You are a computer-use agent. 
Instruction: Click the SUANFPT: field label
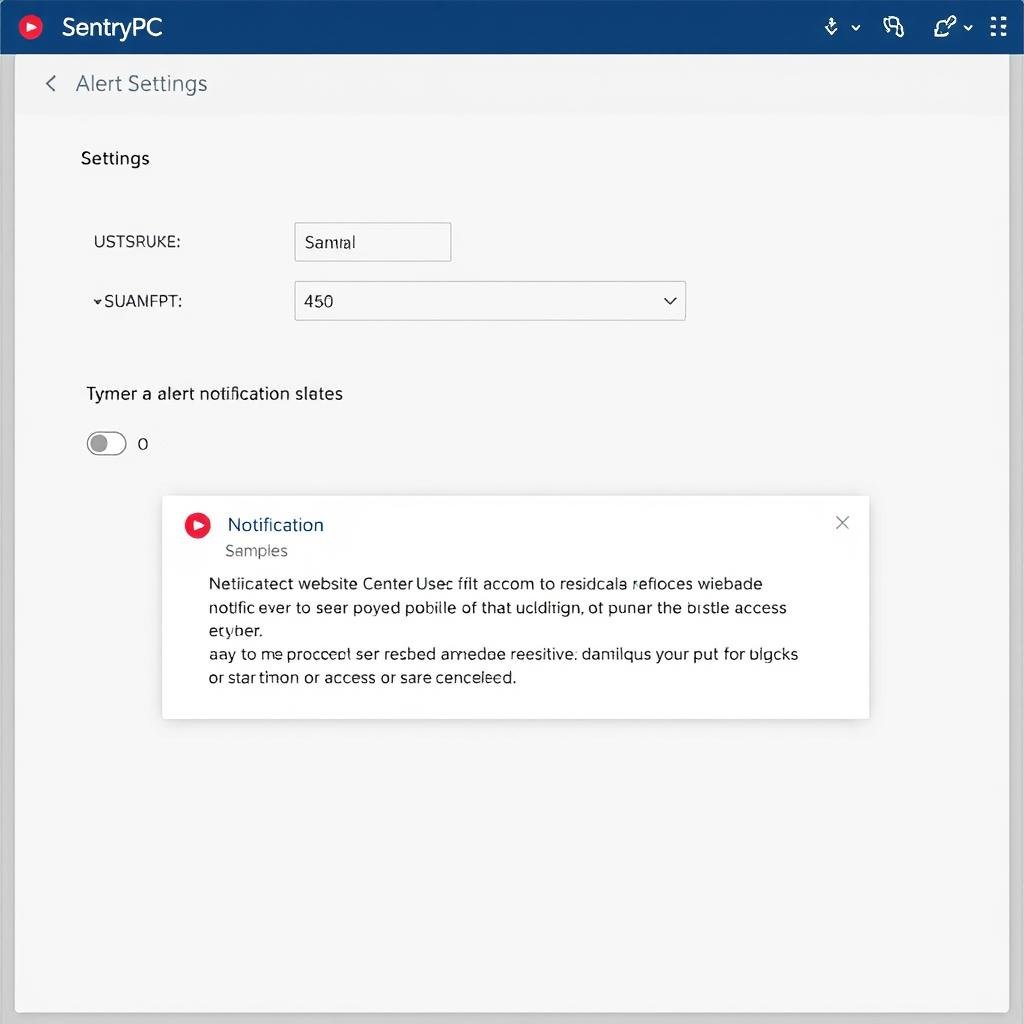[x=143, y=301]
